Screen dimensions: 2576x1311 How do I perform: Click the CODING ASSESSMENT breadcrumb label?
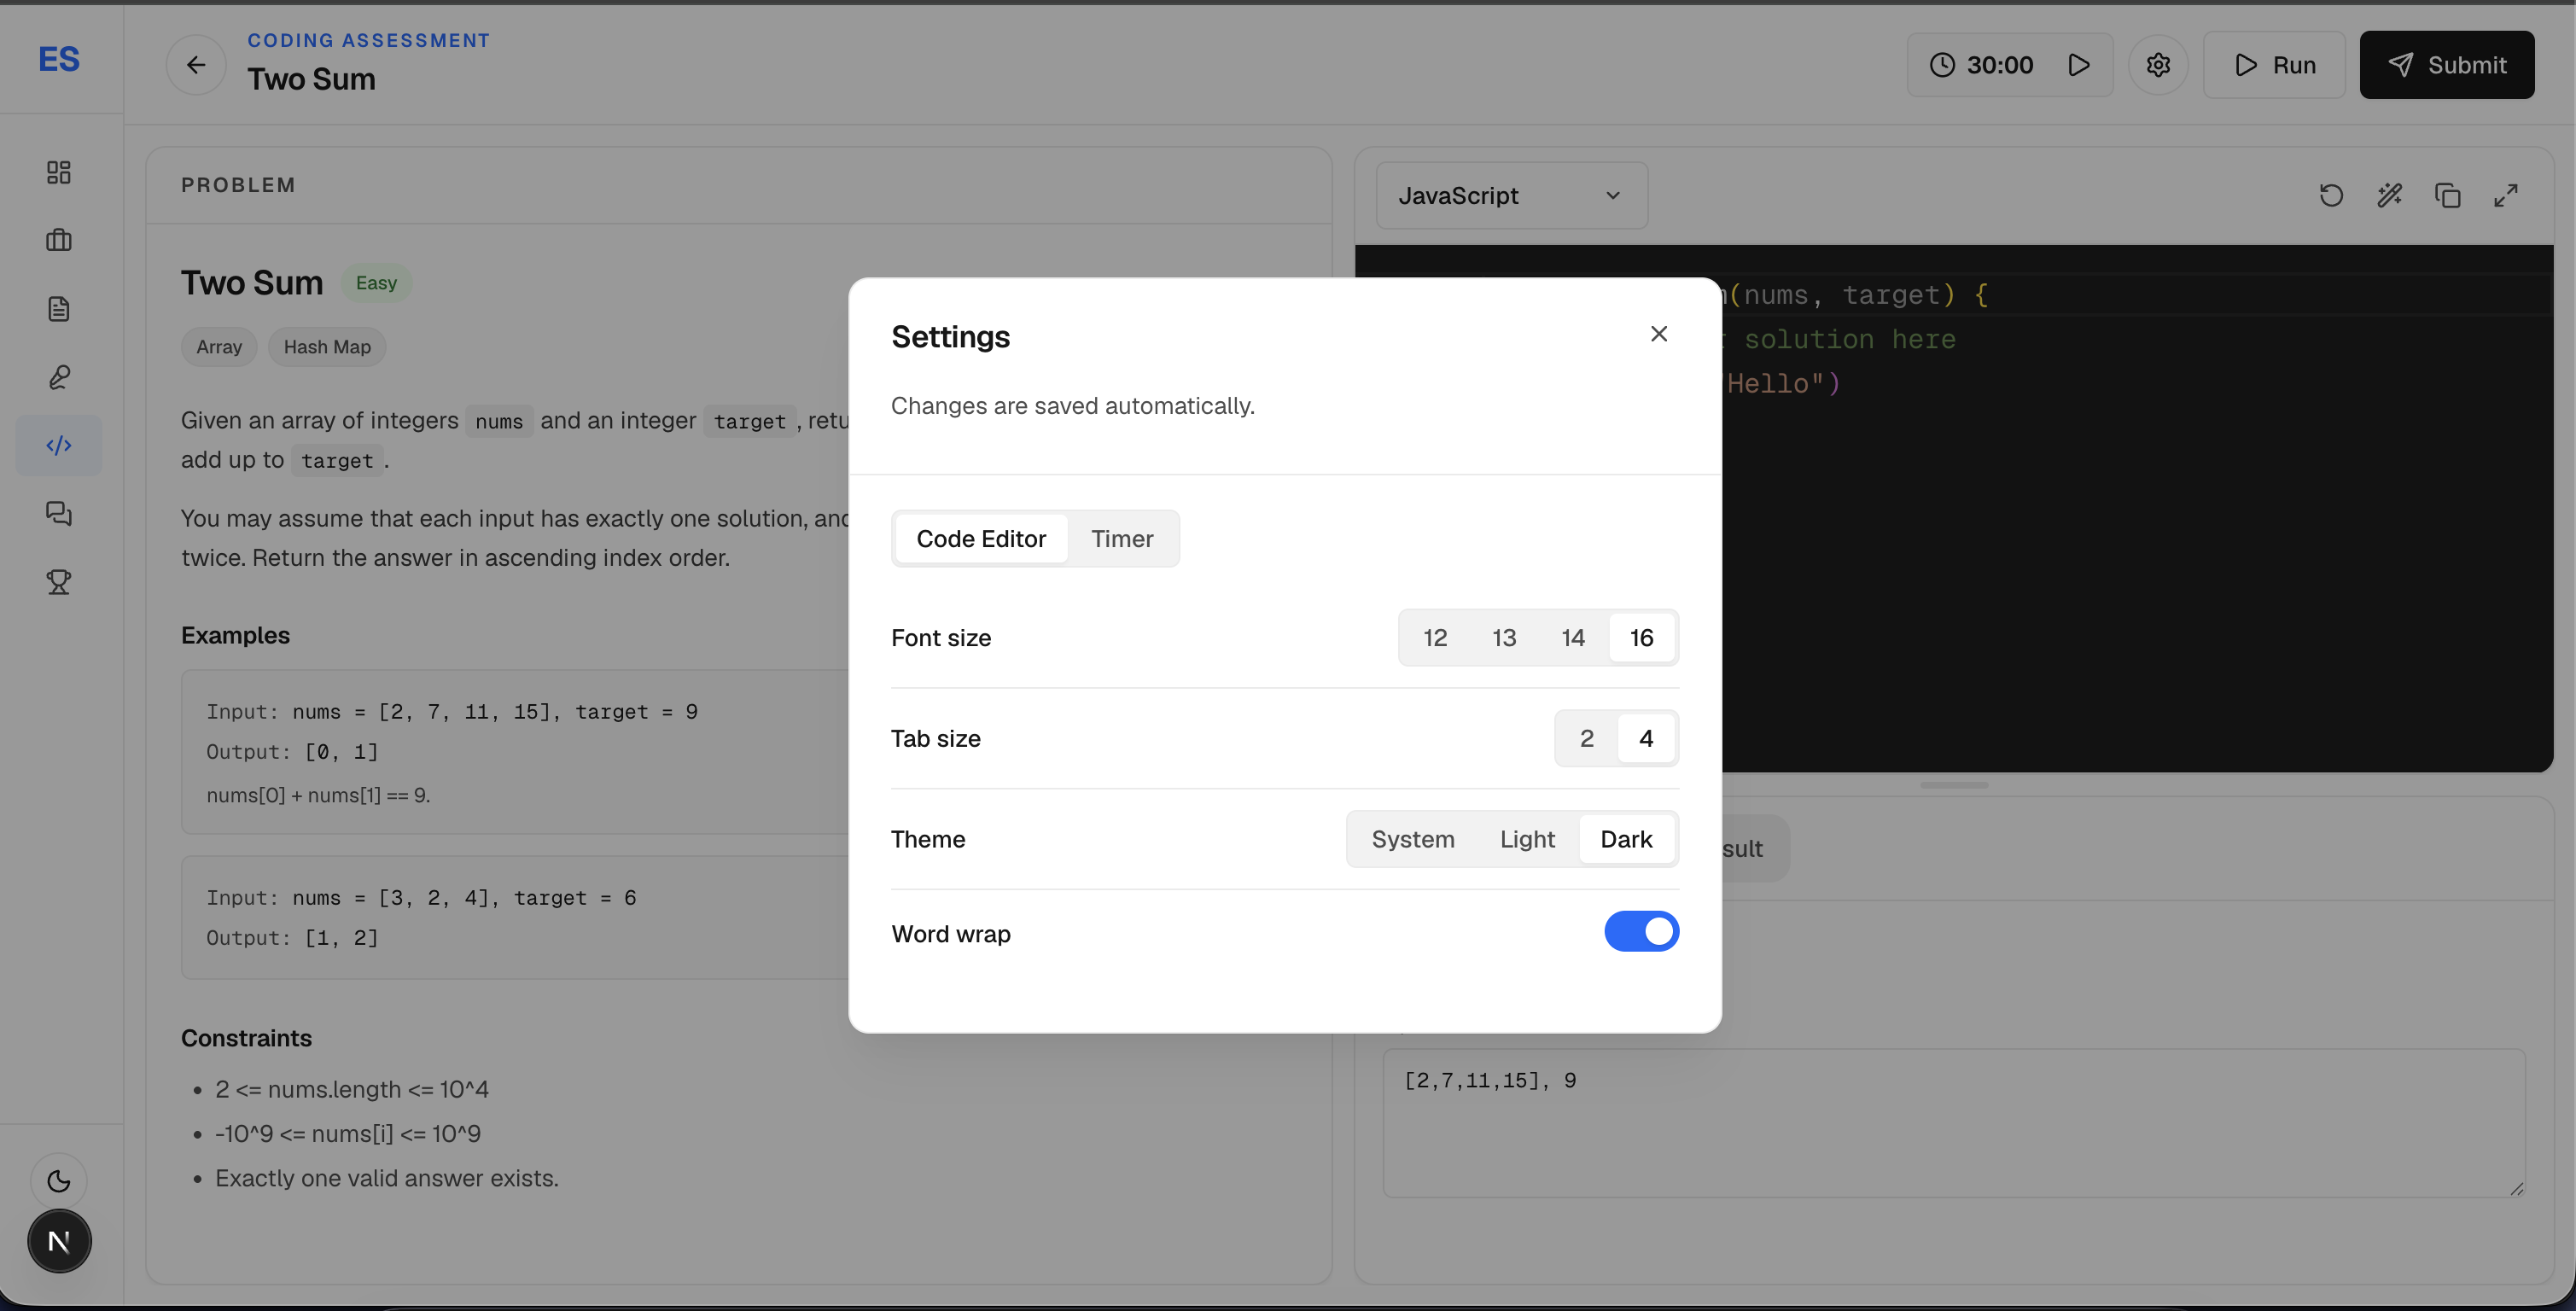point(369,41)
